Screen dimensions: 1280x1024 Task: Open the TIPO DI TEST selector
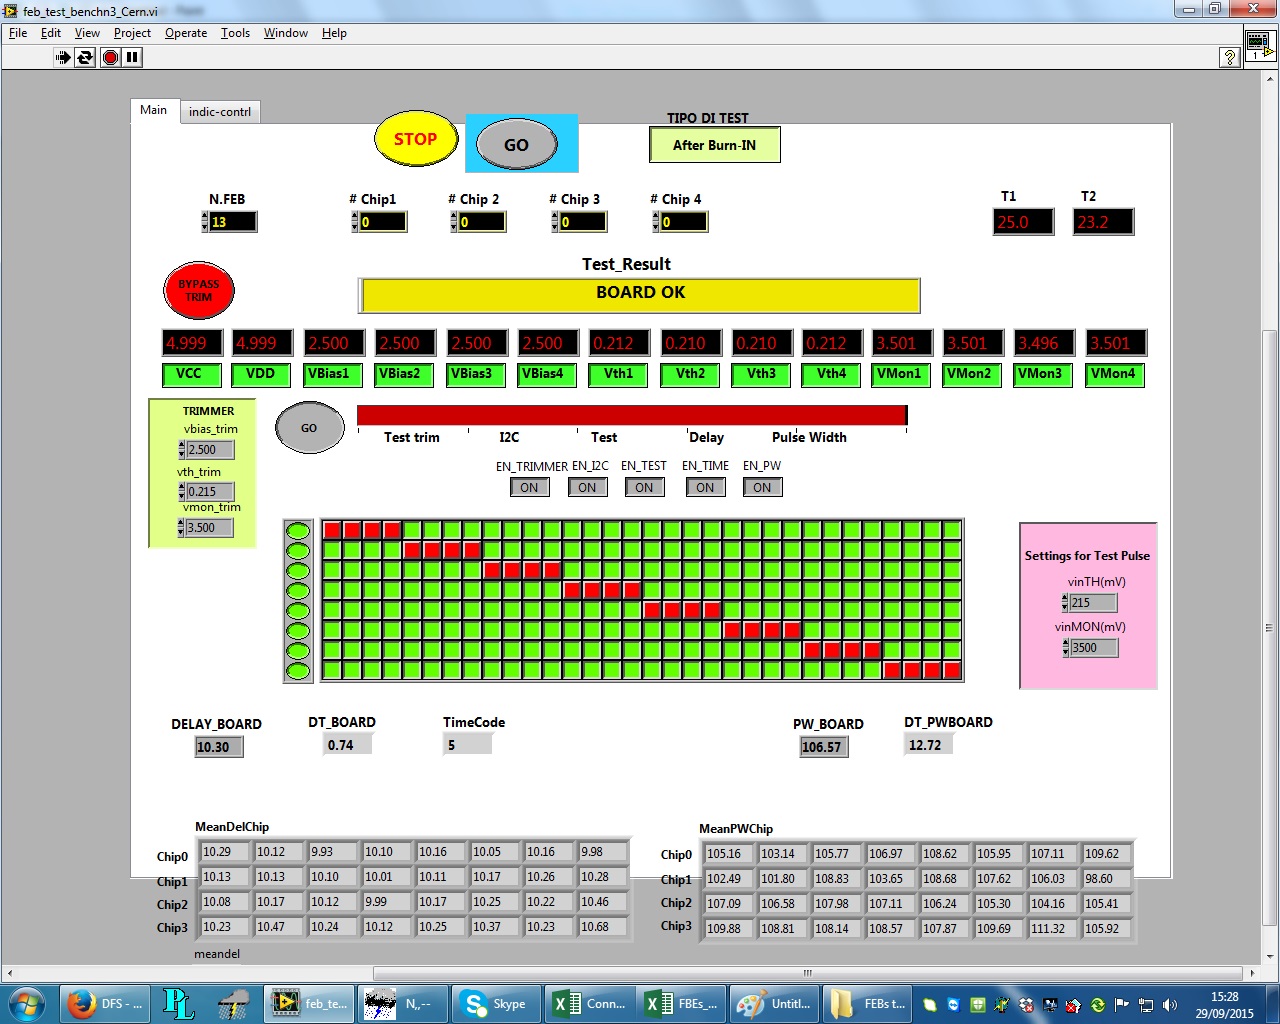pos(714,146)
